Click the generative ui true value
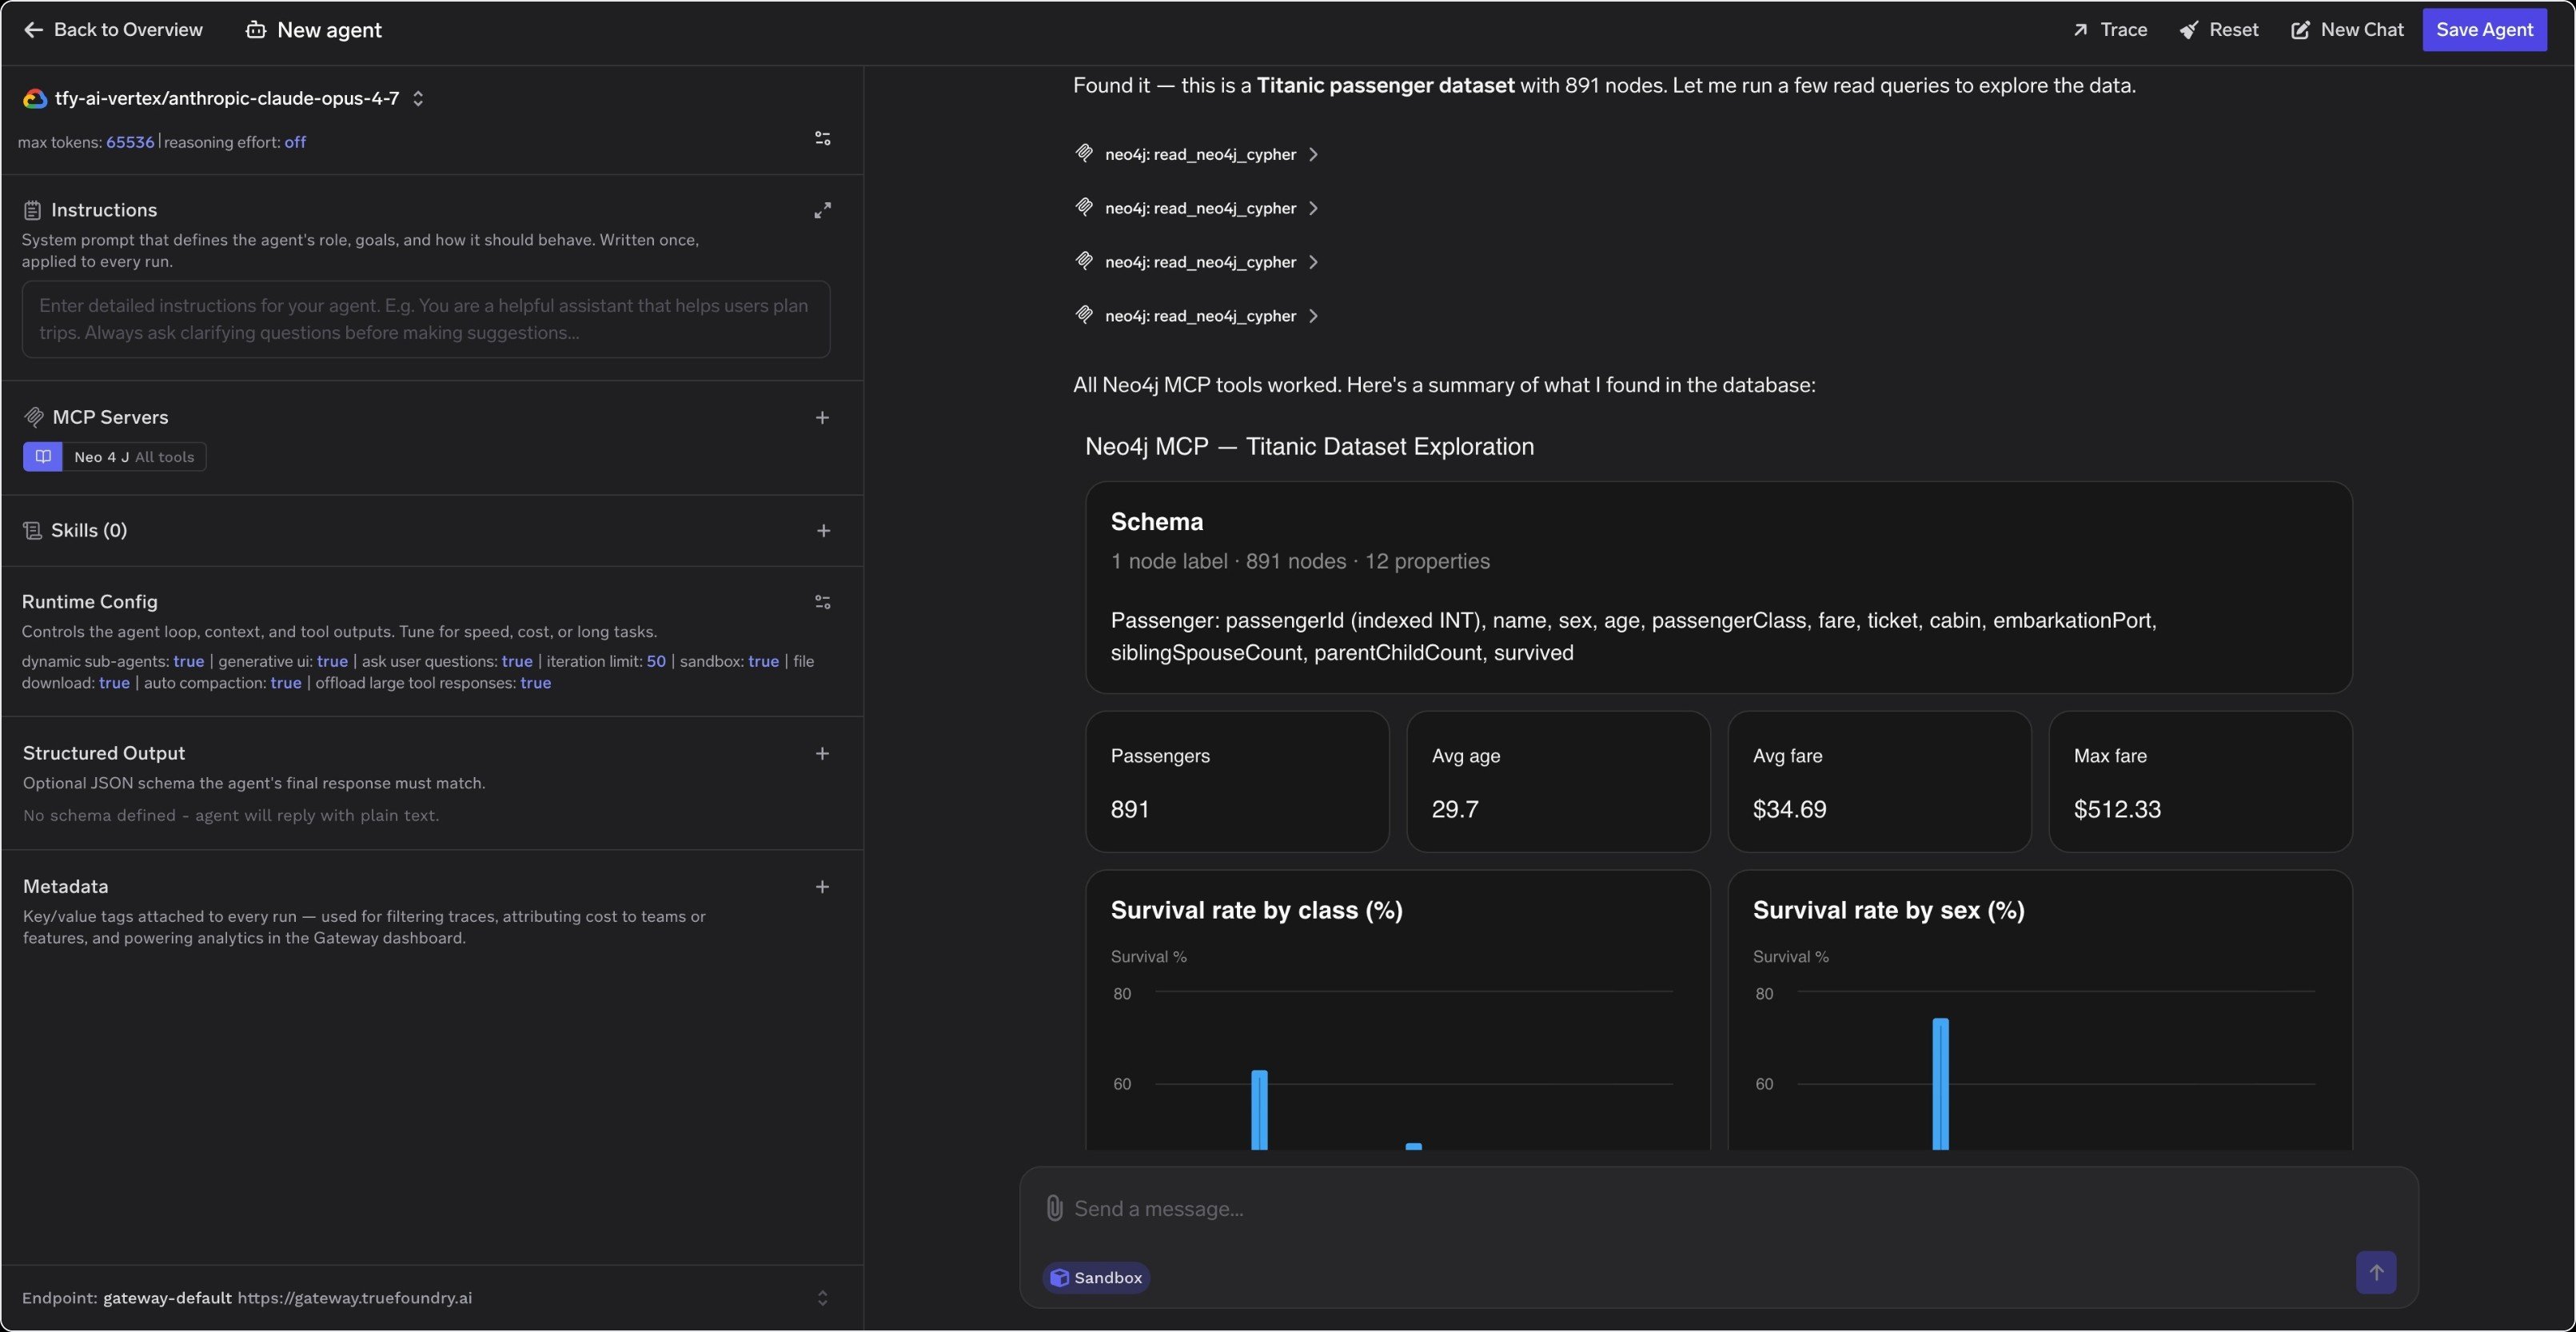The image size is (2576, 1332). [332, 661]
